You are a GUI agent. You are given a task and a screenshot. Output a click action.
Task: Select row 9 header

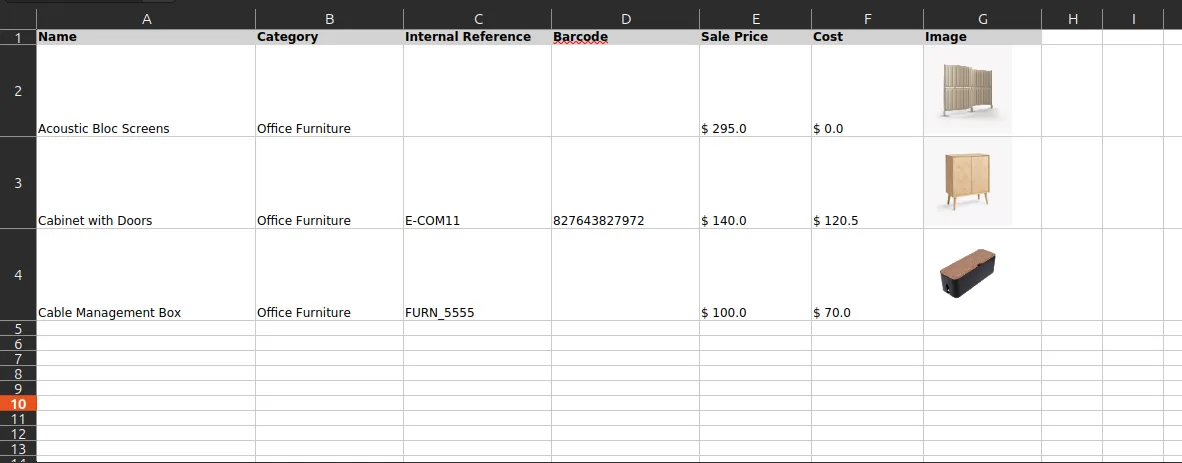point(18,388)
